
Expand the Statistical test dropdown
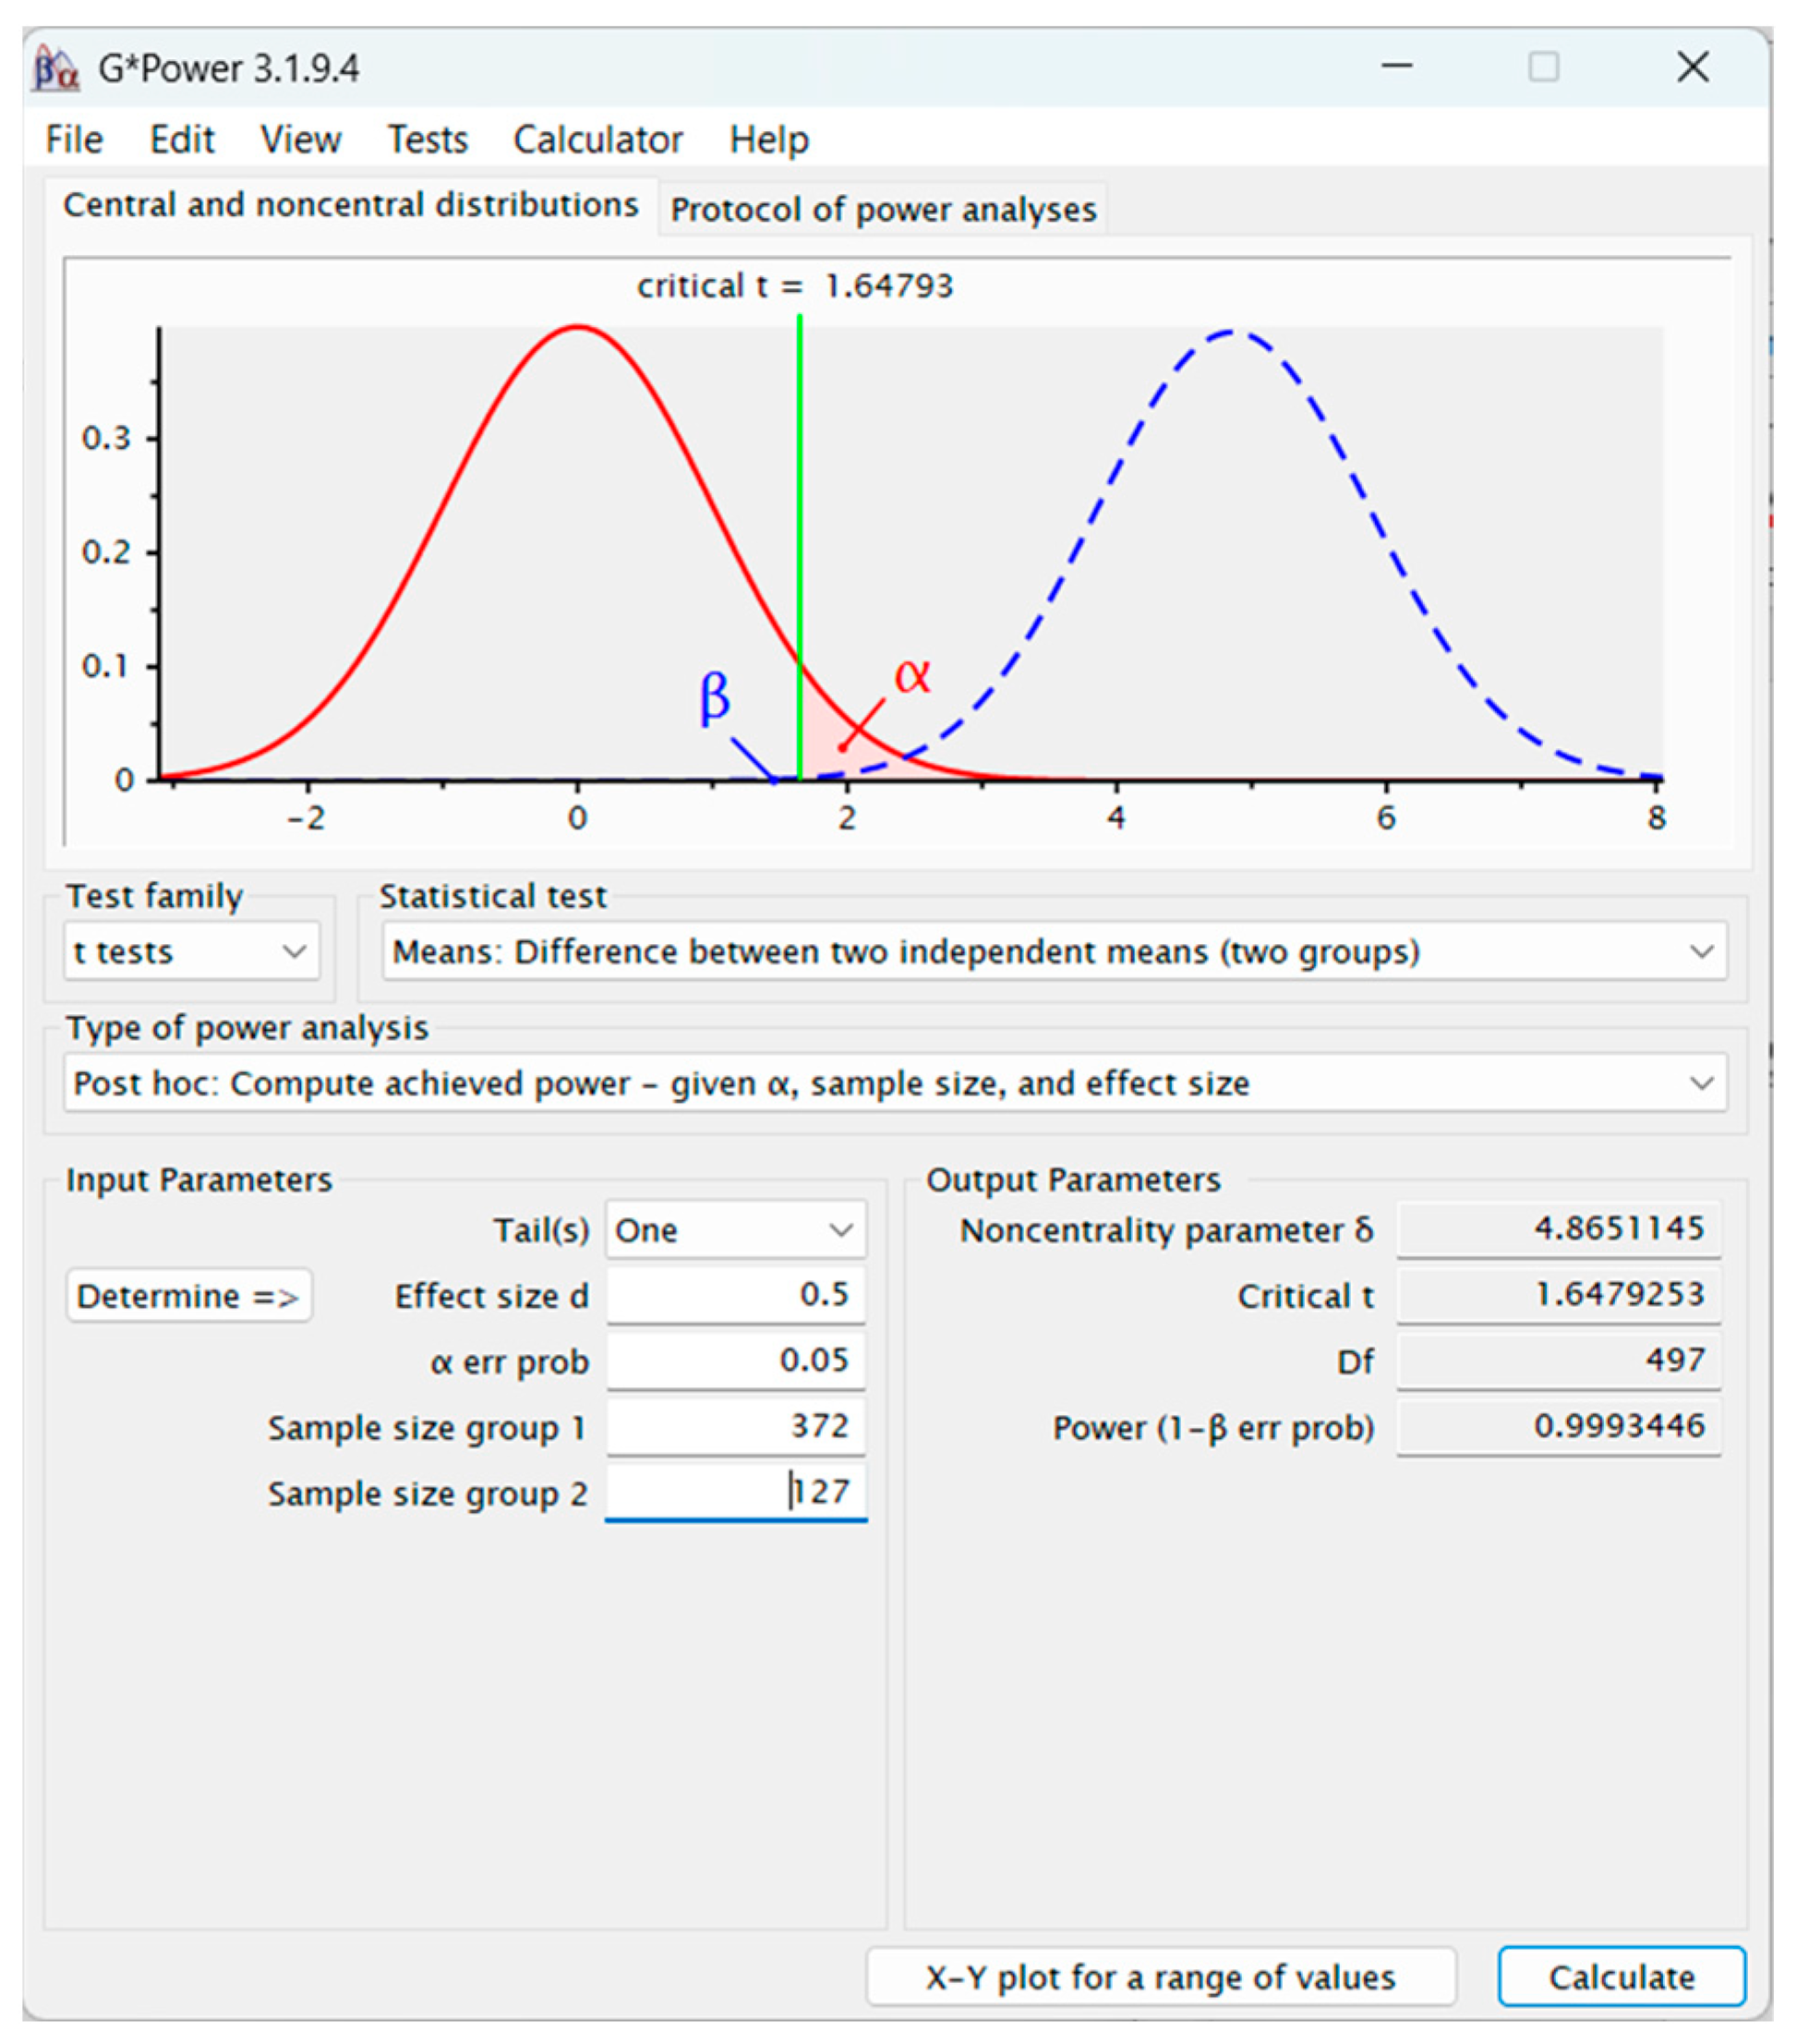1053,951
